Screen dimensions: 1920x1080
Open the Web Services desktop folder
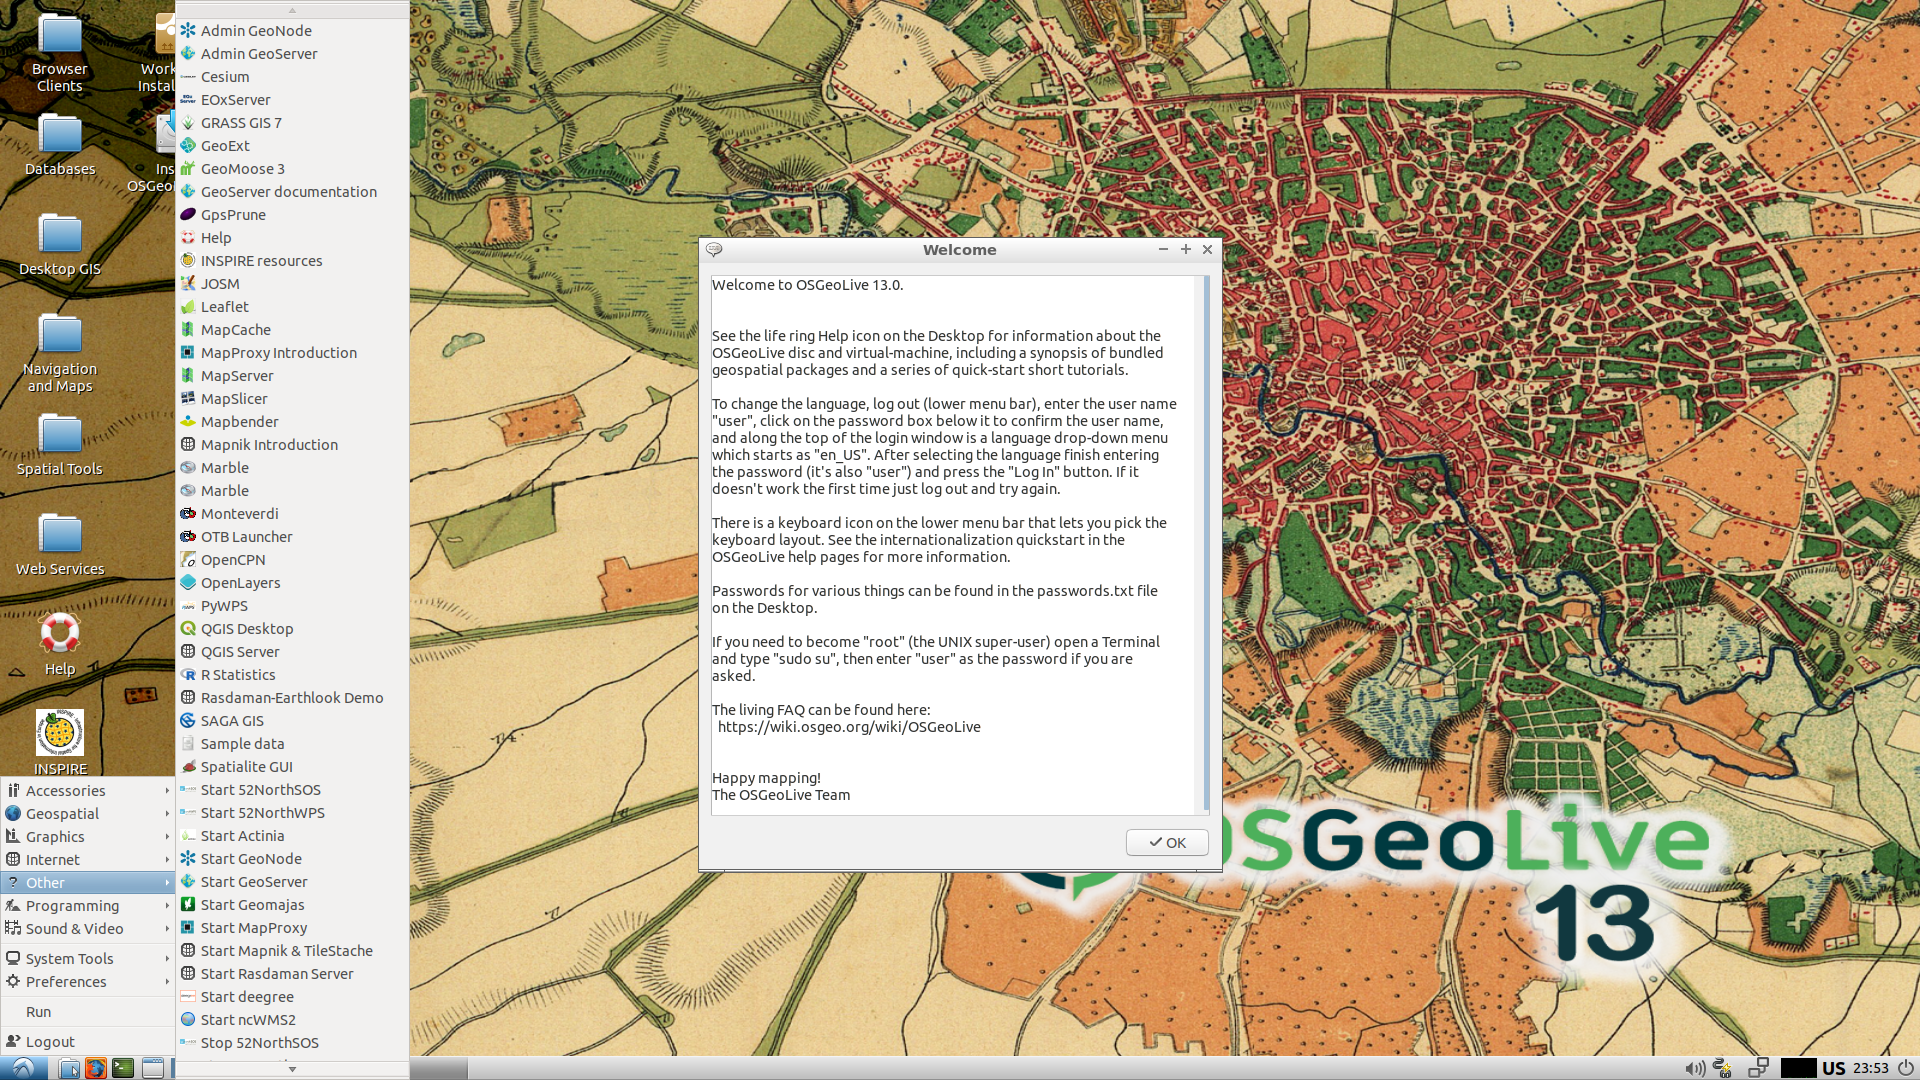[60, 545]
